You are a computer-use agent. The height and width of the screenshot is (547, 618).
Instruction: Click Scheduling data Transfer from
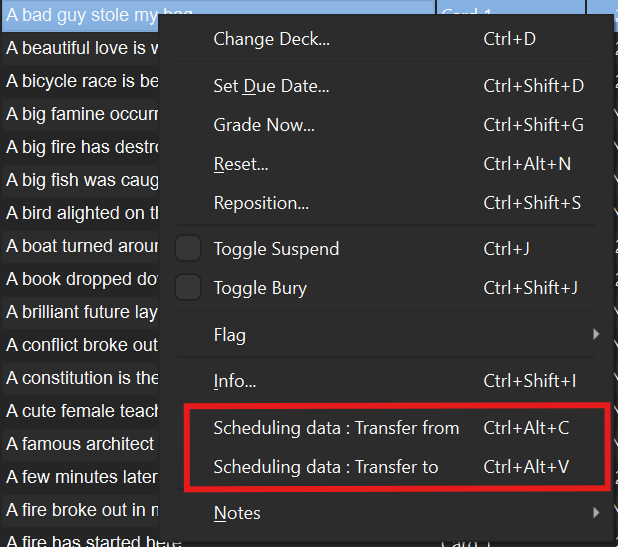tap(336, 428)
